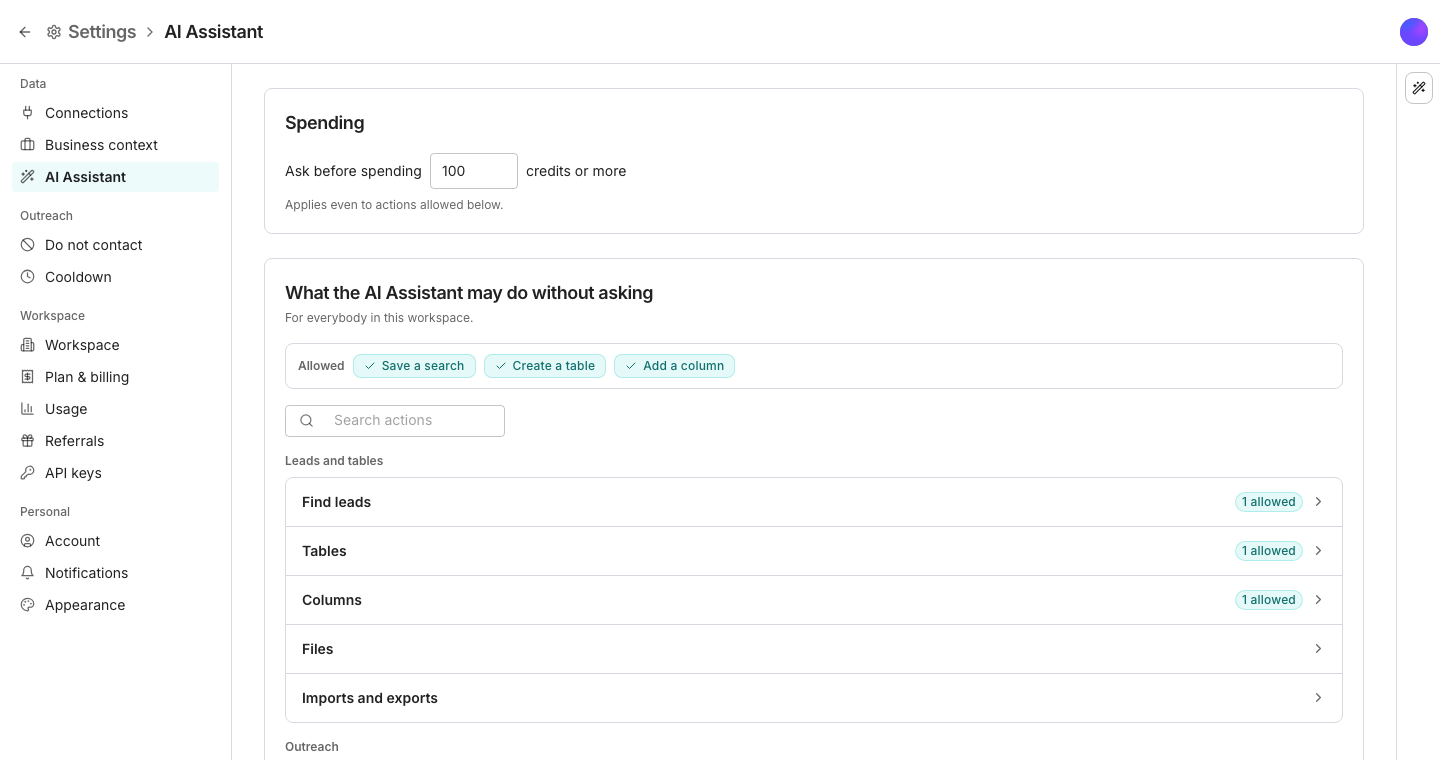
Task: Click the Appearance palette icon
Action: click(x=28, y=605)
